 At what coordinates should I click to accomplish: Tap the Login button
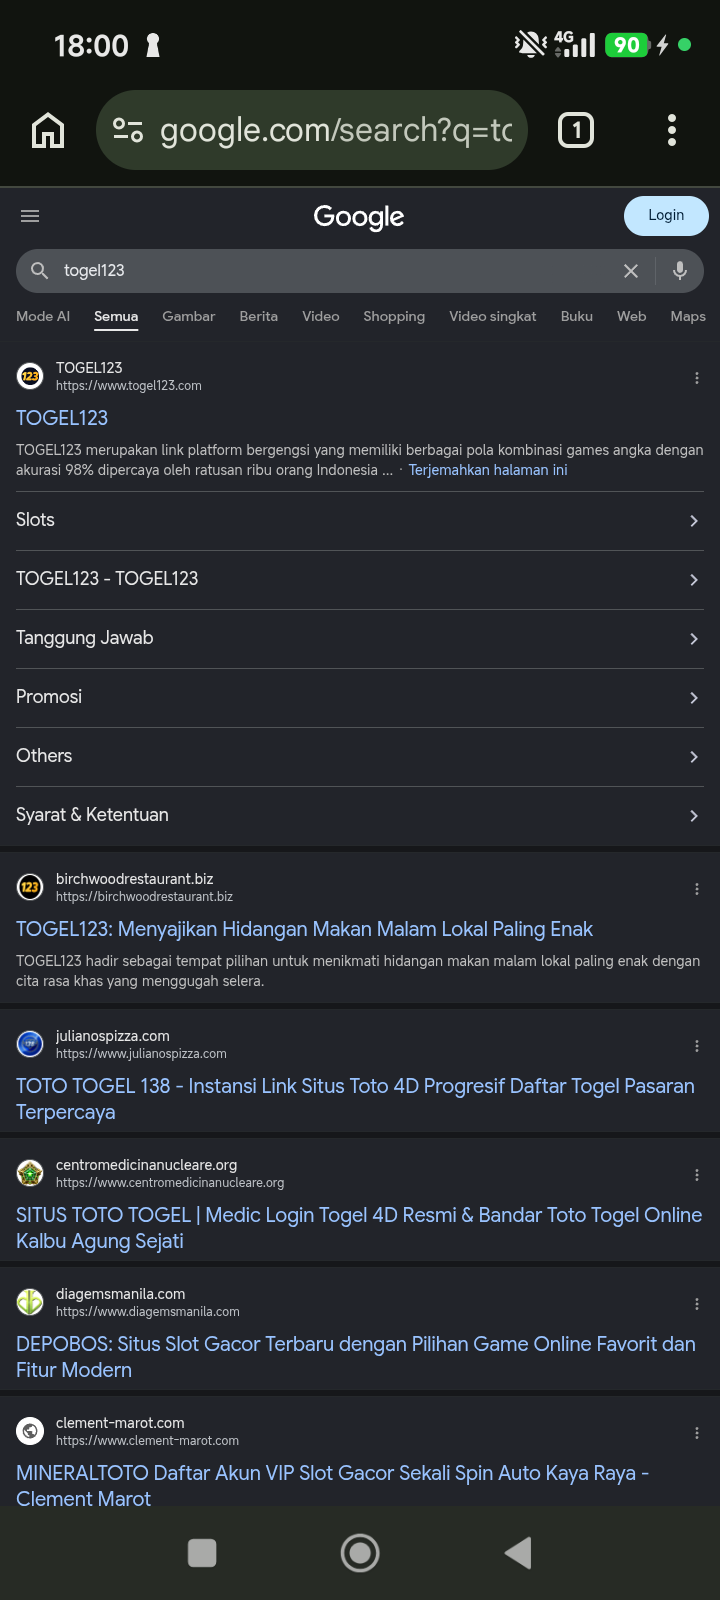(666, 216)
